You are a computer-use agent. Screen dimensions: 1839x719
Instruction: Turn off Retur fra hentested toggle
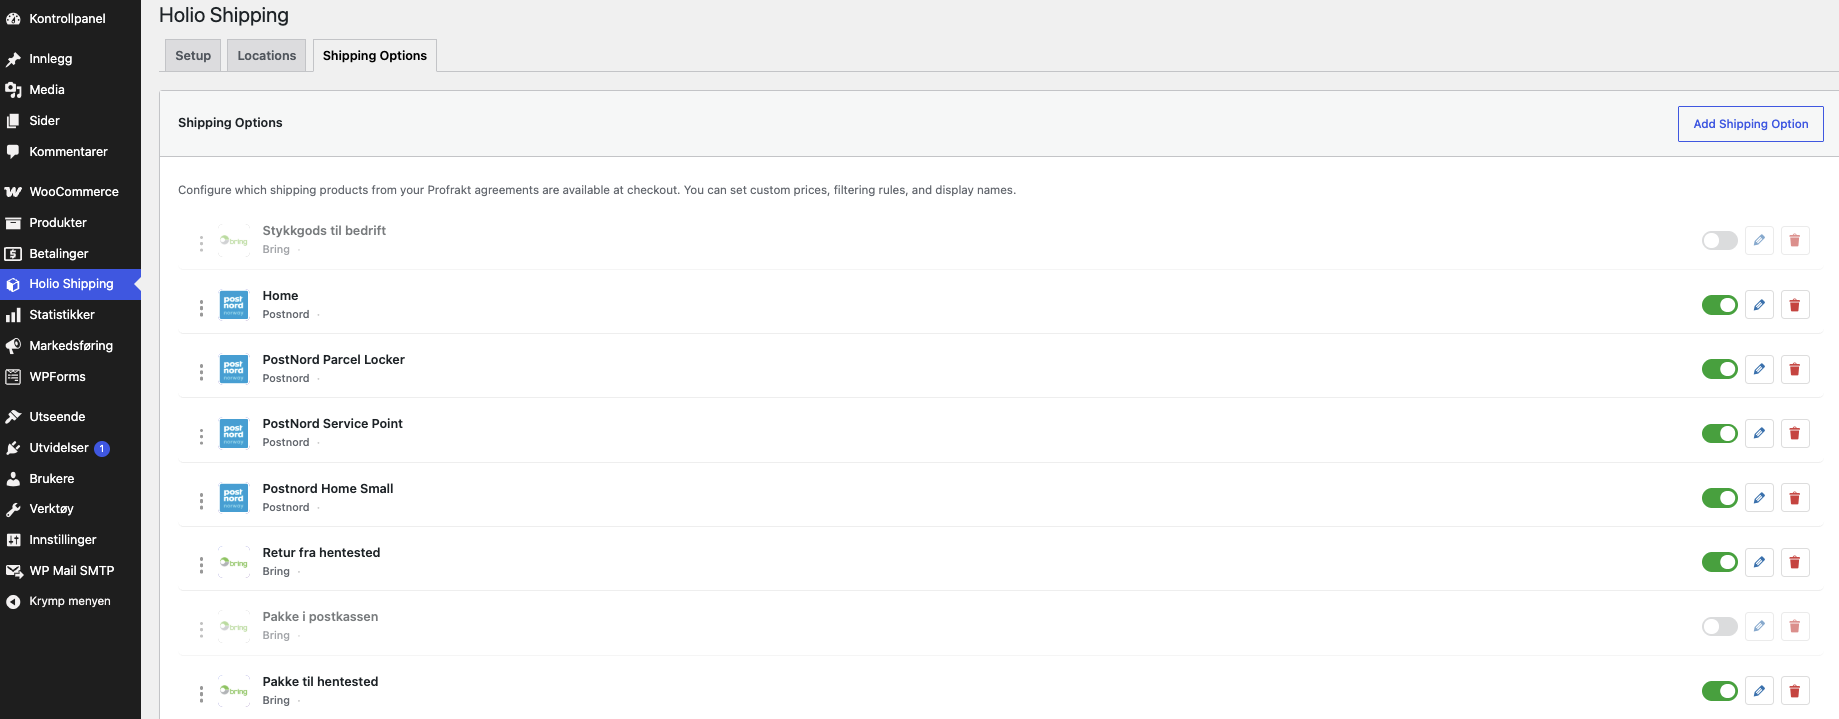(1720, 562)
